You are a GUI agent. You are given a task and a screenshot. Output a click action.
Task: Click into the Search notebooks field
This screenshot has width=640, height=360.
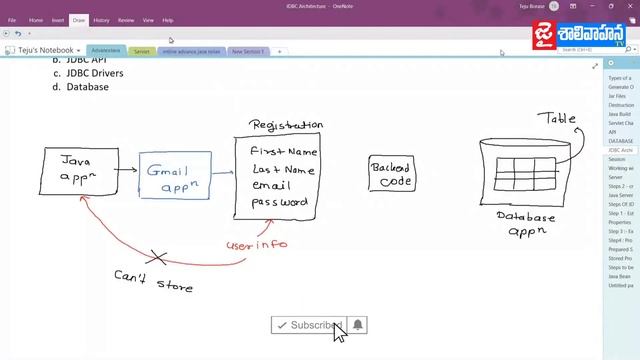coord(591,49)
